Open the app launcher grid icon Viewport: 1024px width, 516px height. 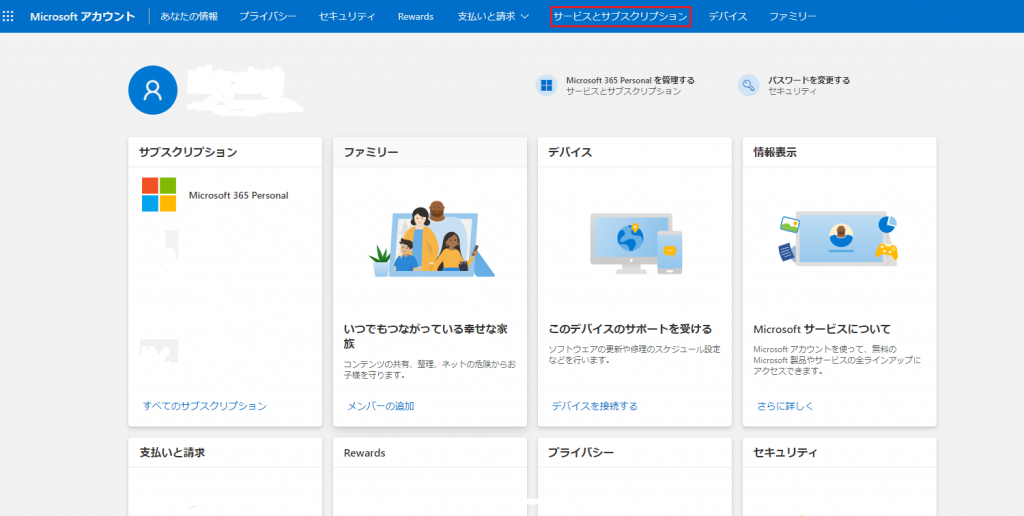coord(8,16)
